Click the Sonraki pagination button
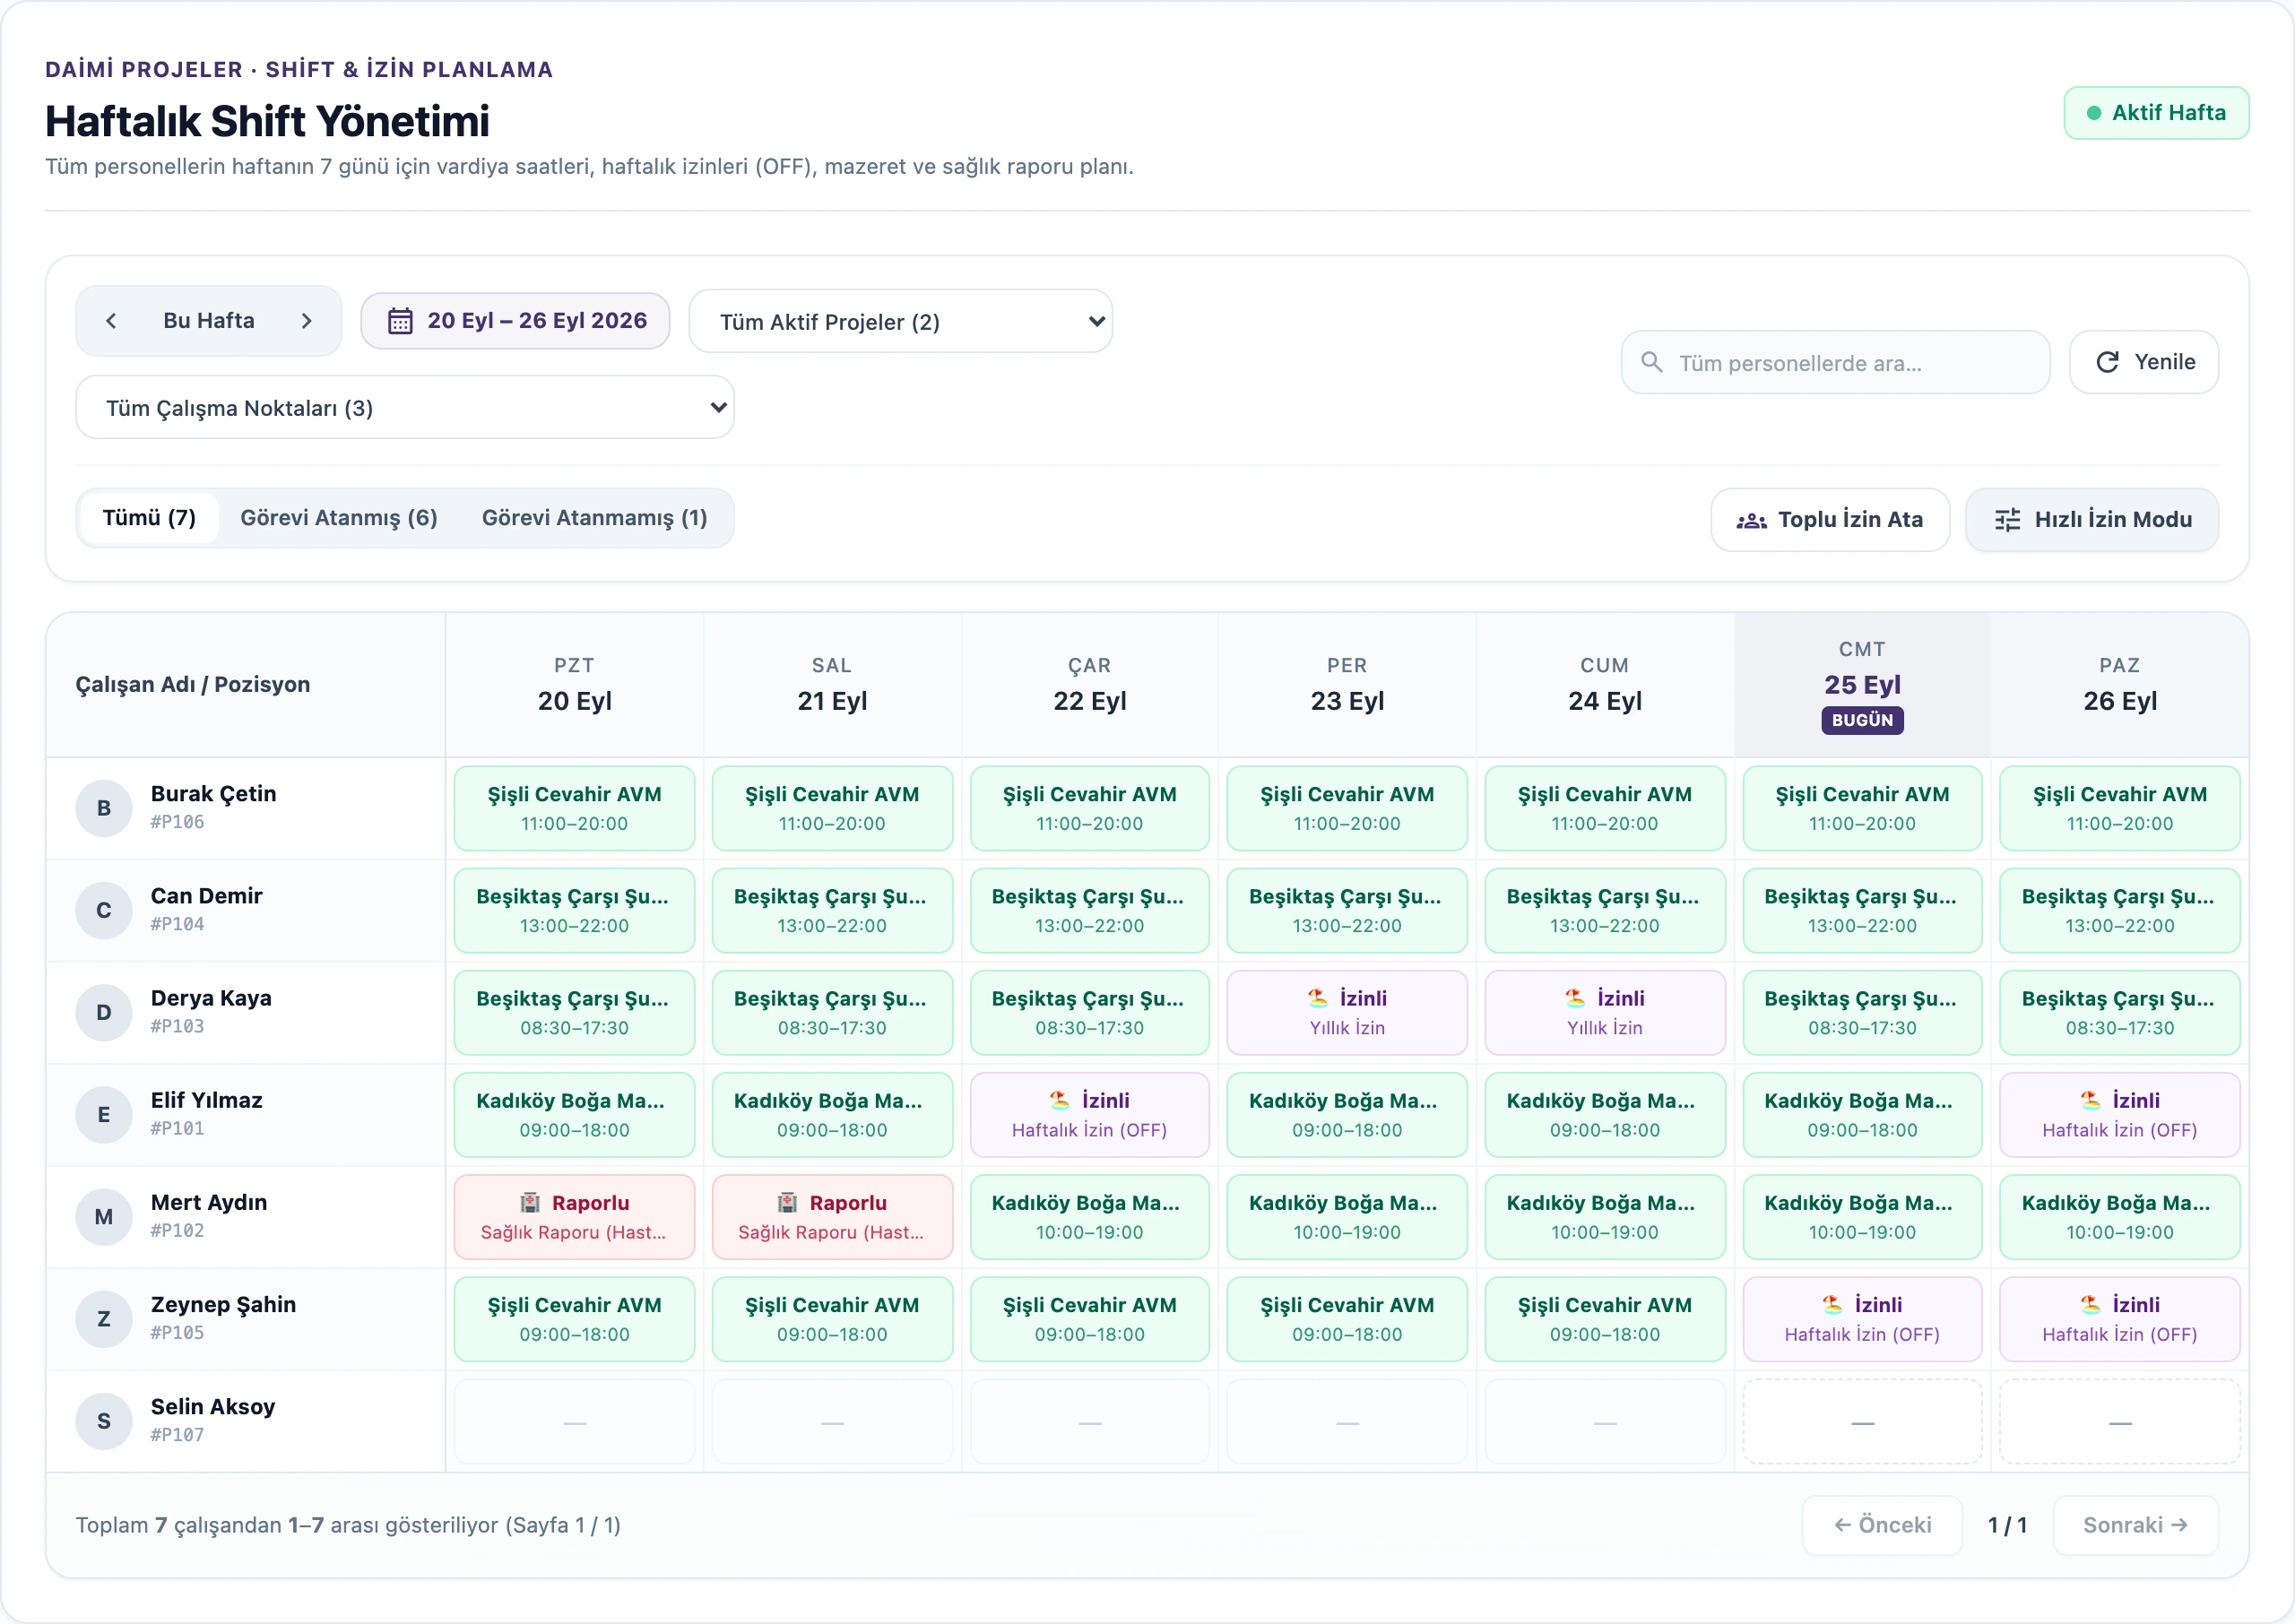Image resolution: width=2295 pixels, height=1624 pixels. coord(2136,1525)
